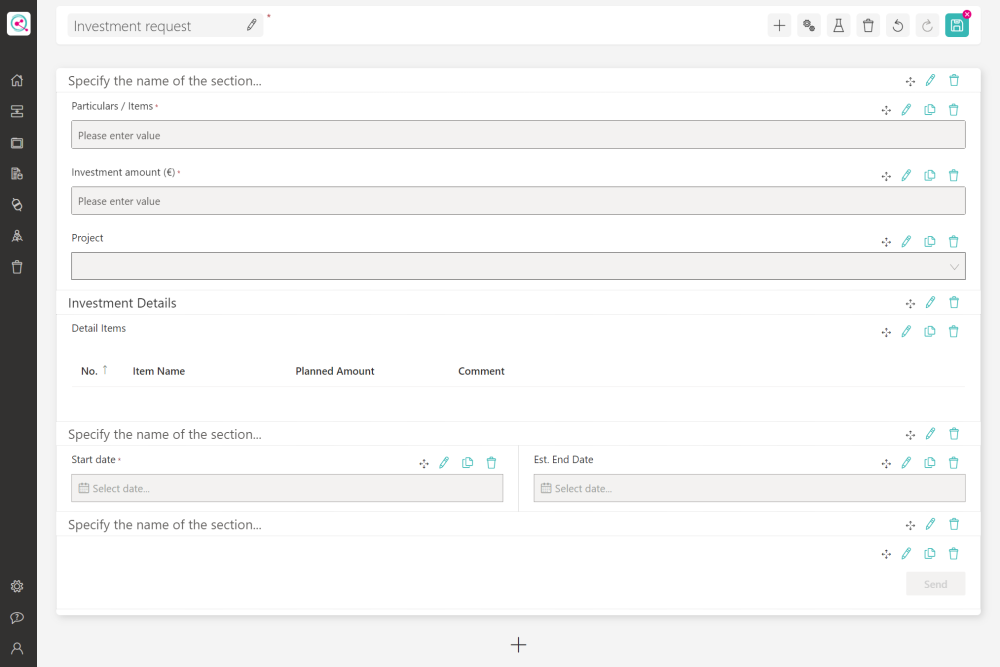Delete the Investment amount field
Image resolution: width=1000 pixels, height=667 pixels.
(x=953, y=175)
